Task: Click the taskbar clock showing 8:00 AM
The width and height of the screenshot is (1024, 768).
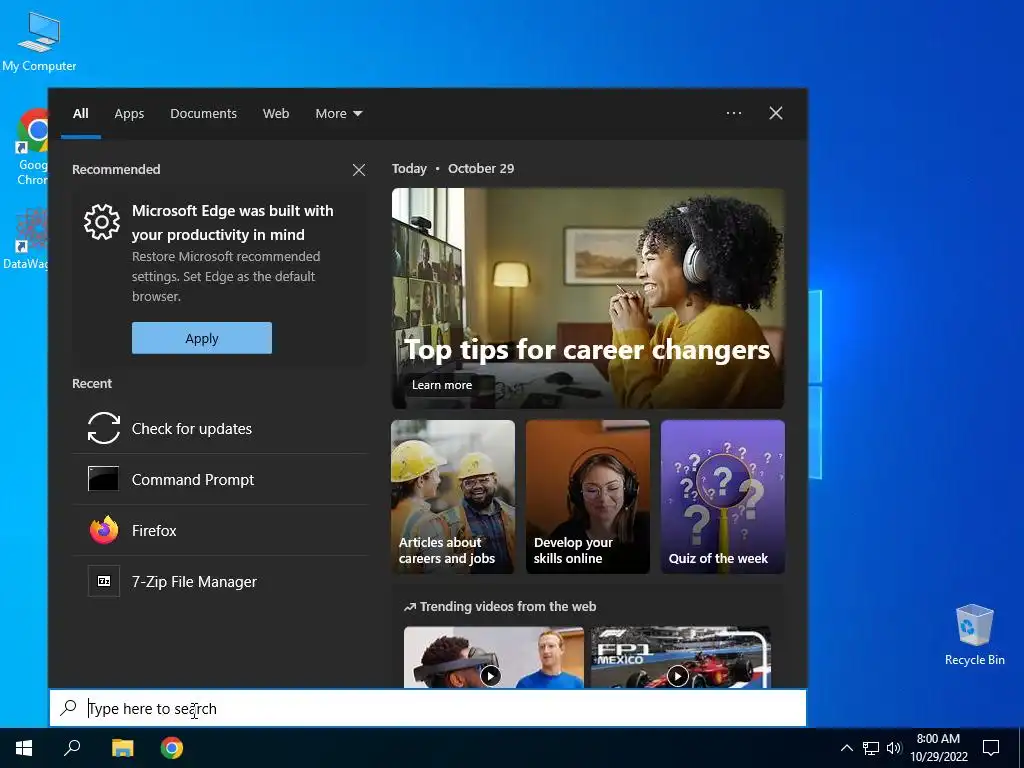Action: (x=938, y=748)
